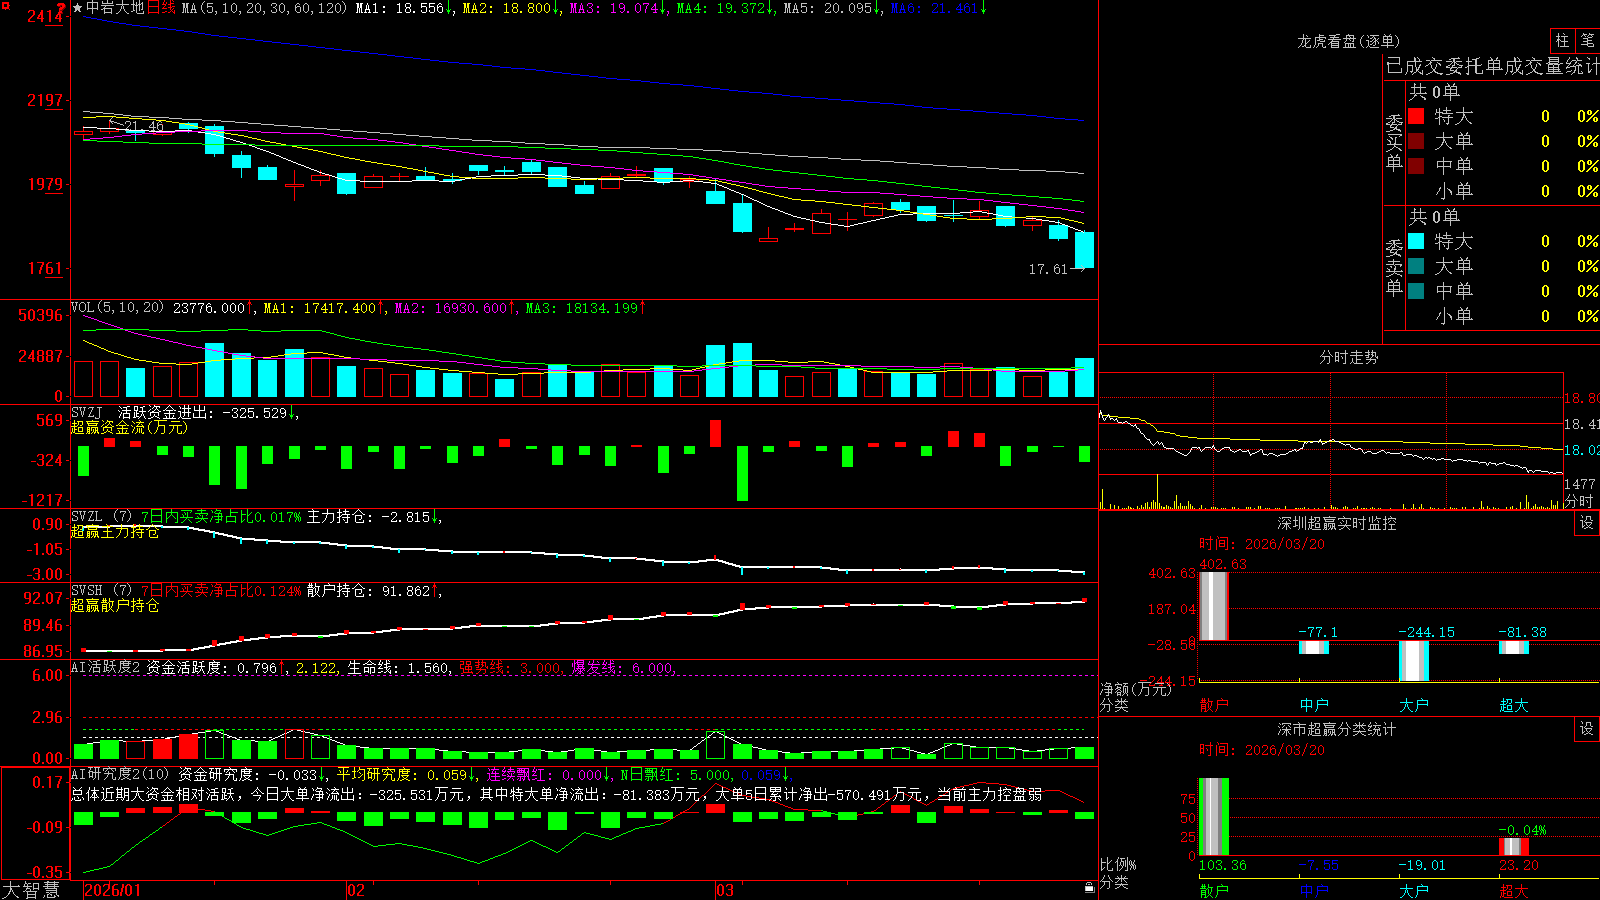Select the latest cyan volume bar

point(1084,378)
